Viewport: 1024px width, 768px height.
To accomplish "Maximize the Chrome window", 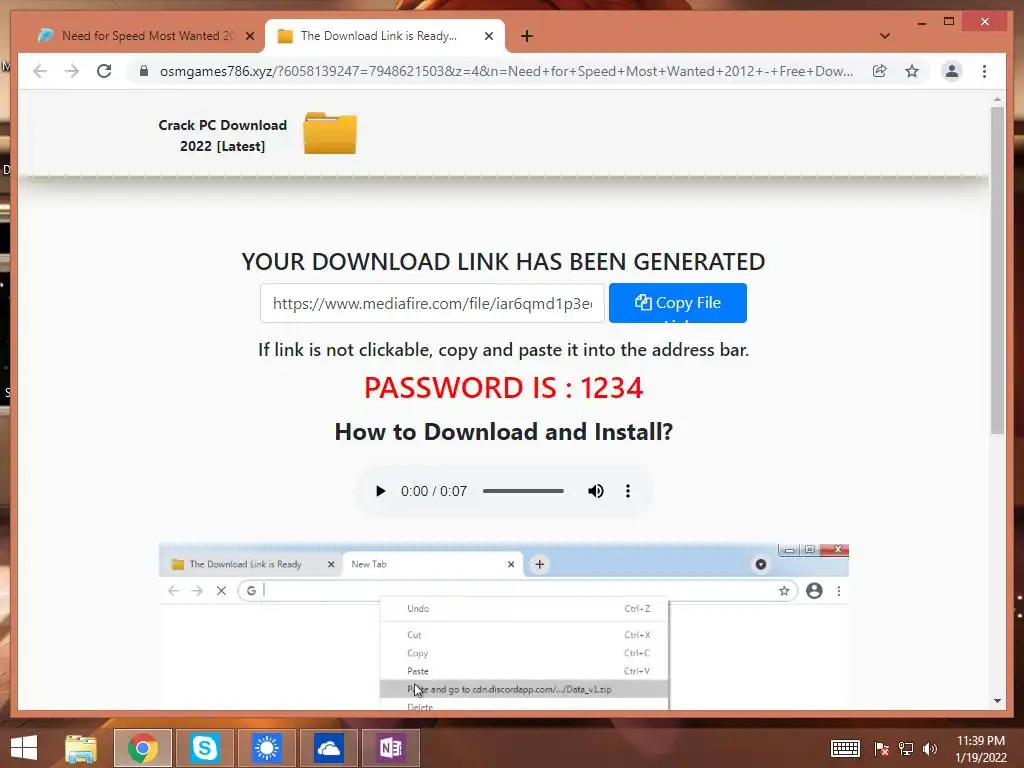I will [x=949, y=22].
